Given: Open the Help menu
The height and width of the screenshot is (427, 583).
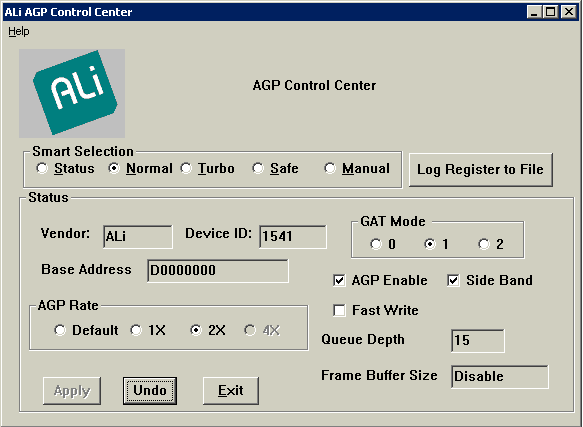Looking at the screenshot, I should point(19,31).
